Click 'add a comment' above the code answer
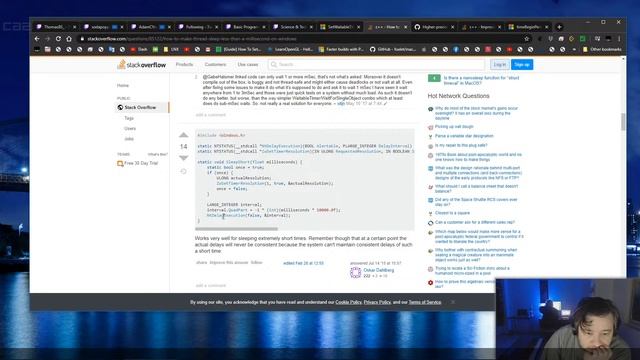This screenshot has height=360, width=640. pos(211,115)
